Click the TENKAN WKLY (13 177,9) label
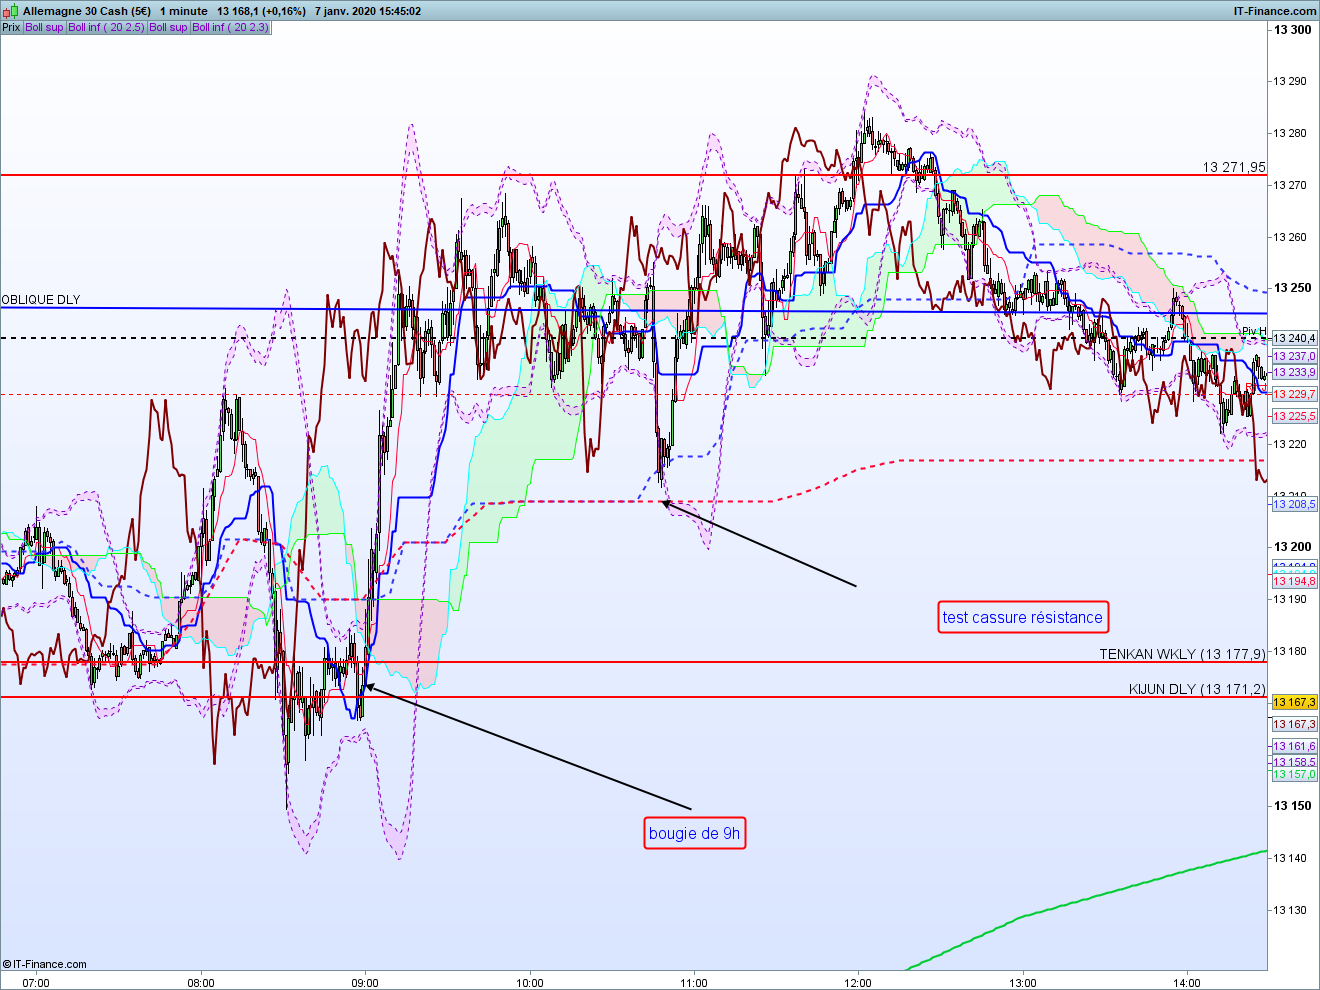The height and width of the screenshot is (990, 1320). click(1183, 654)
